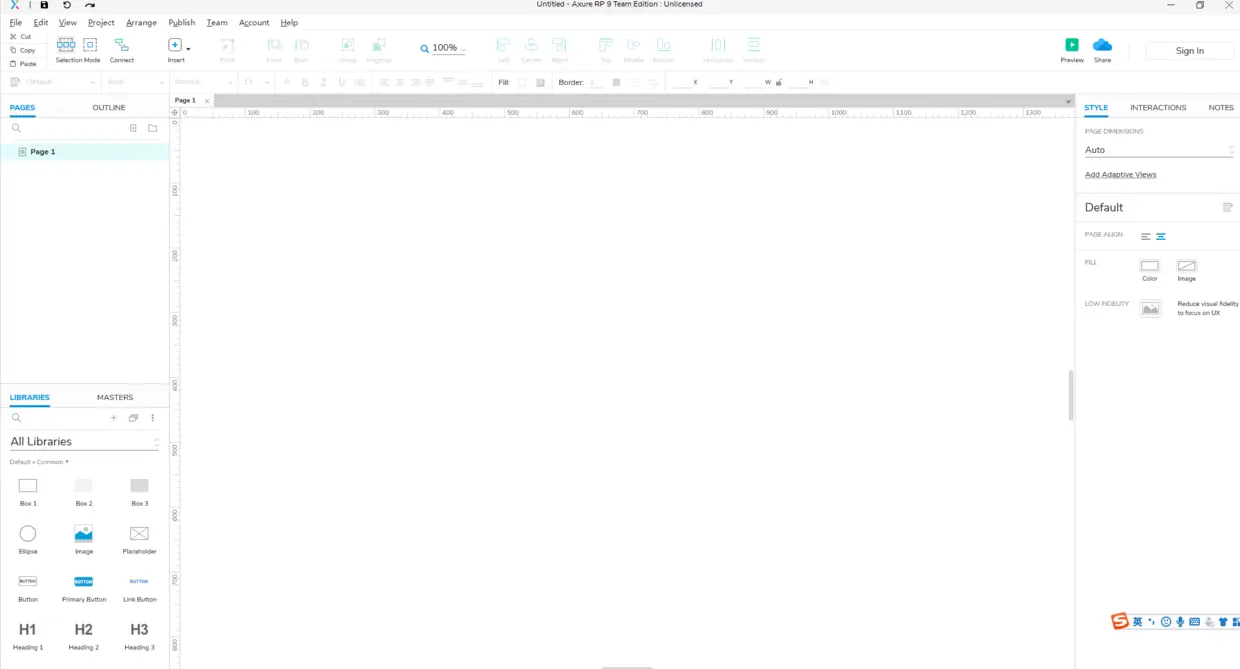This screenshot has height=669, width=1240.
Task: Open the Project menu
Action: point(101,22)
